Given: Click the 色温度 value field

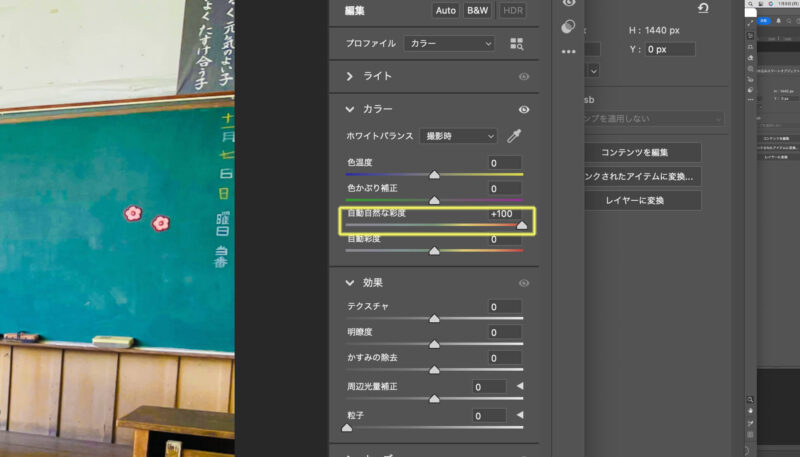Looking at the screenshot, I should (505, 163).
